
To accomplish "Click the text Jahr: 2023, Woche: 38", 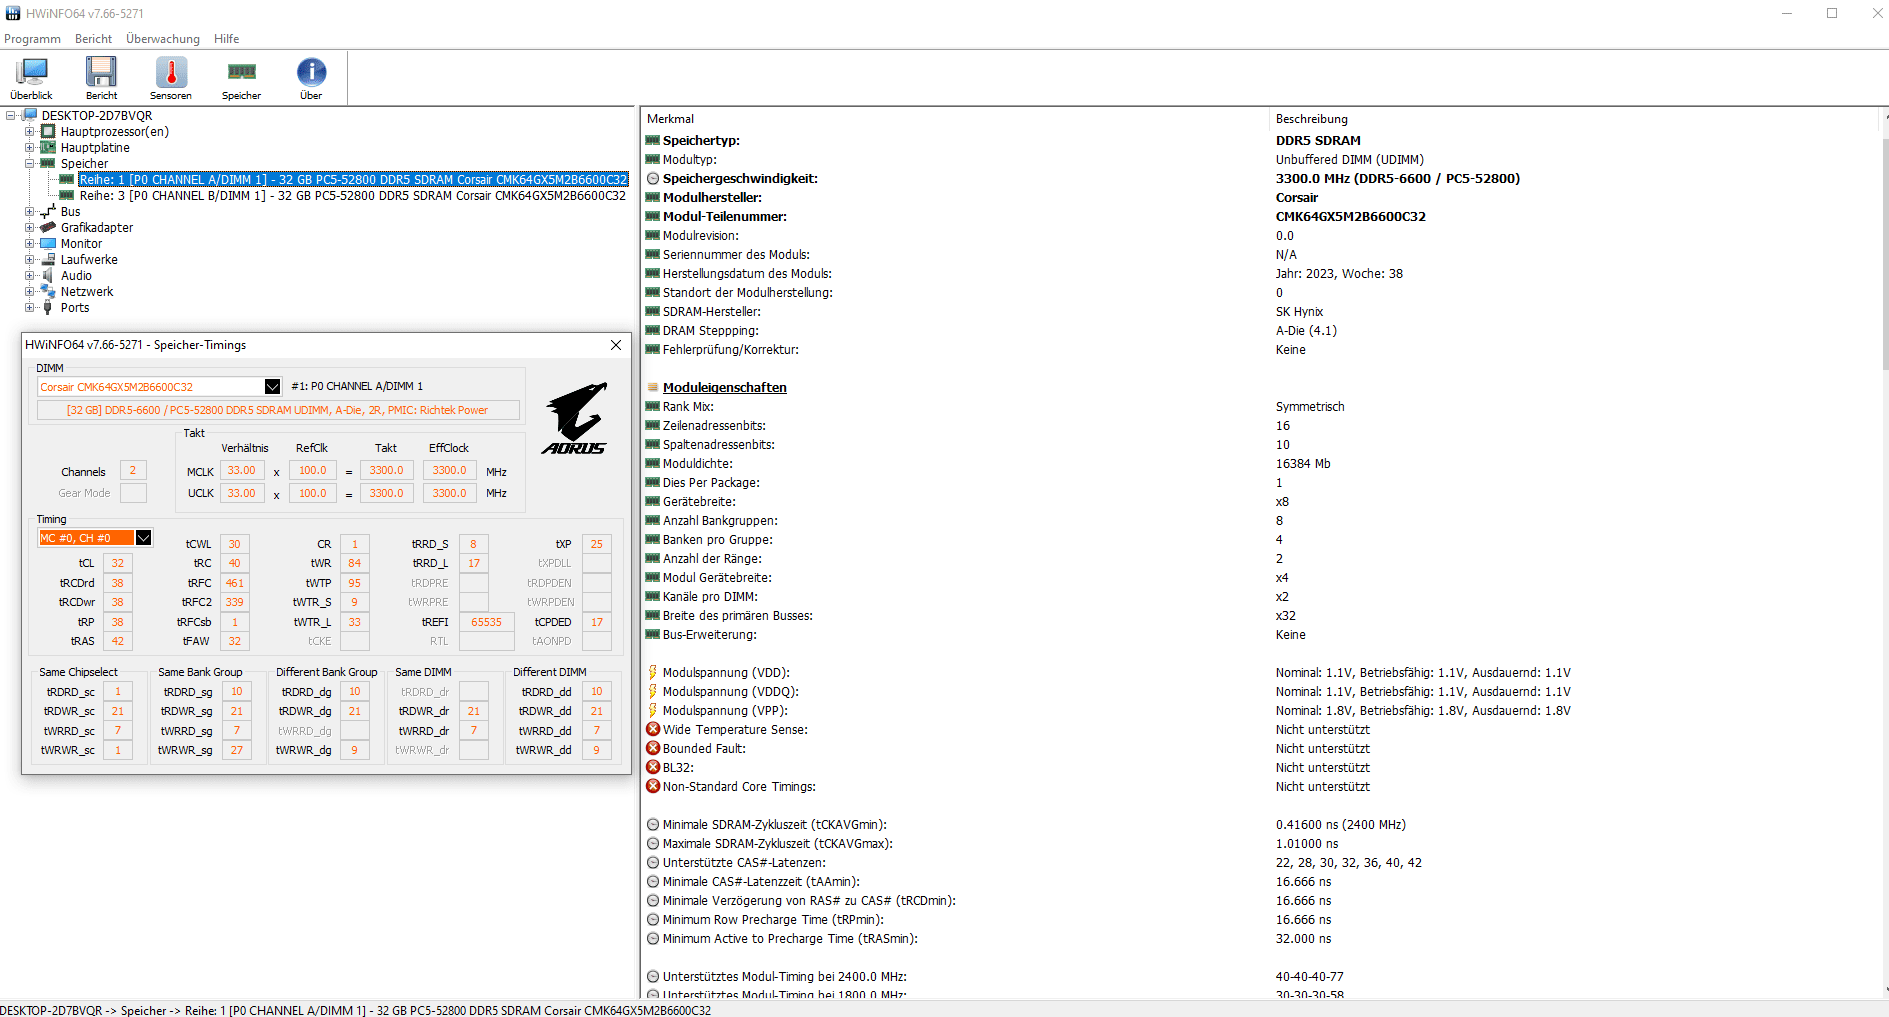I will click(x=1339, y=274).
